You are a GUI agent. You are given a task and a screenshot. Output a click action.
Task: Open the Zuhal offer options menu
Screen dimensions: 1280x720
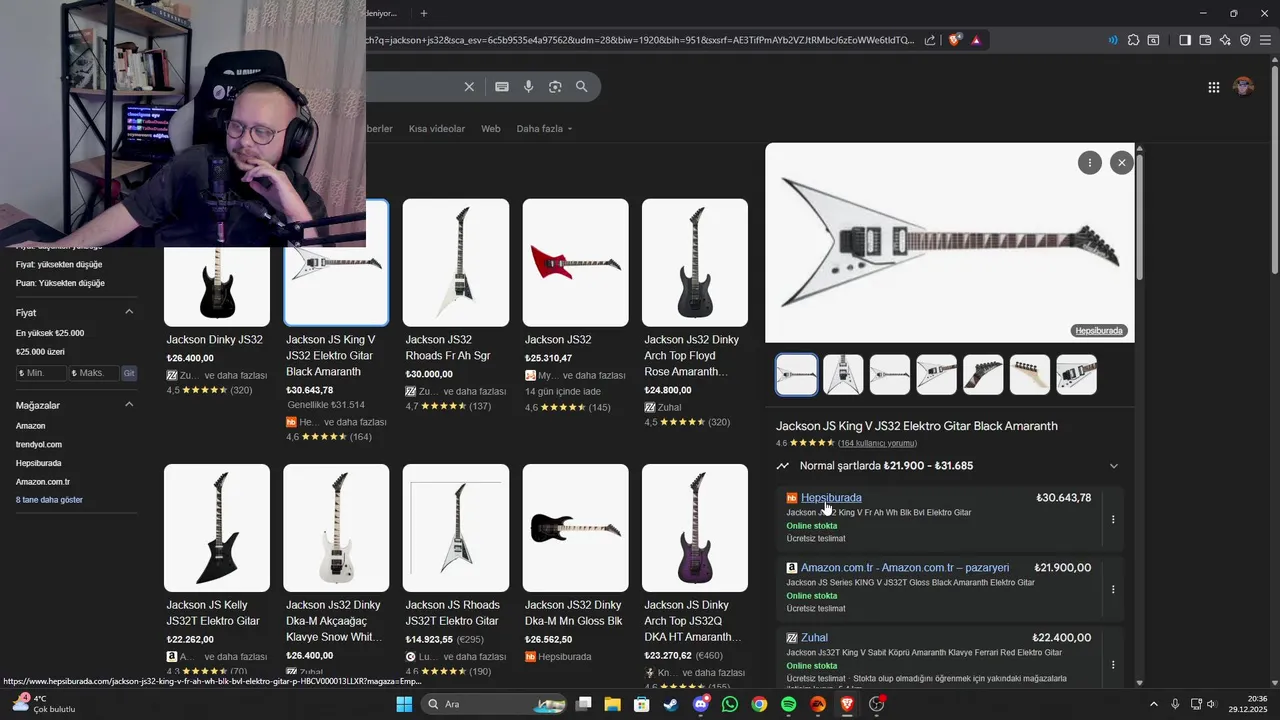[1113, 664]
